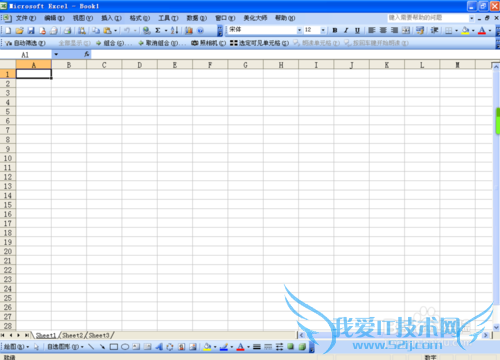Image resolution: width=500 pixels, height=360 pixels.
Task: Select the Oval drawing tool
Action: pos(125,347)
